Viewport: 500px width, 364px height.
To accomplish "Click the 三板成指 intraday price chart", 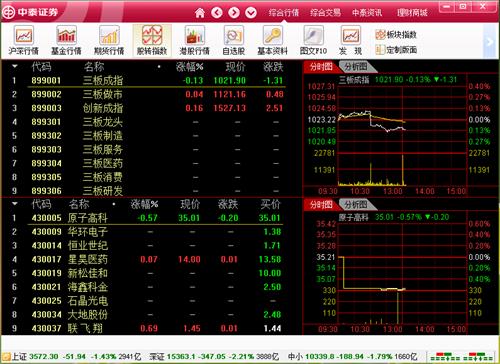I will [402, 119].
